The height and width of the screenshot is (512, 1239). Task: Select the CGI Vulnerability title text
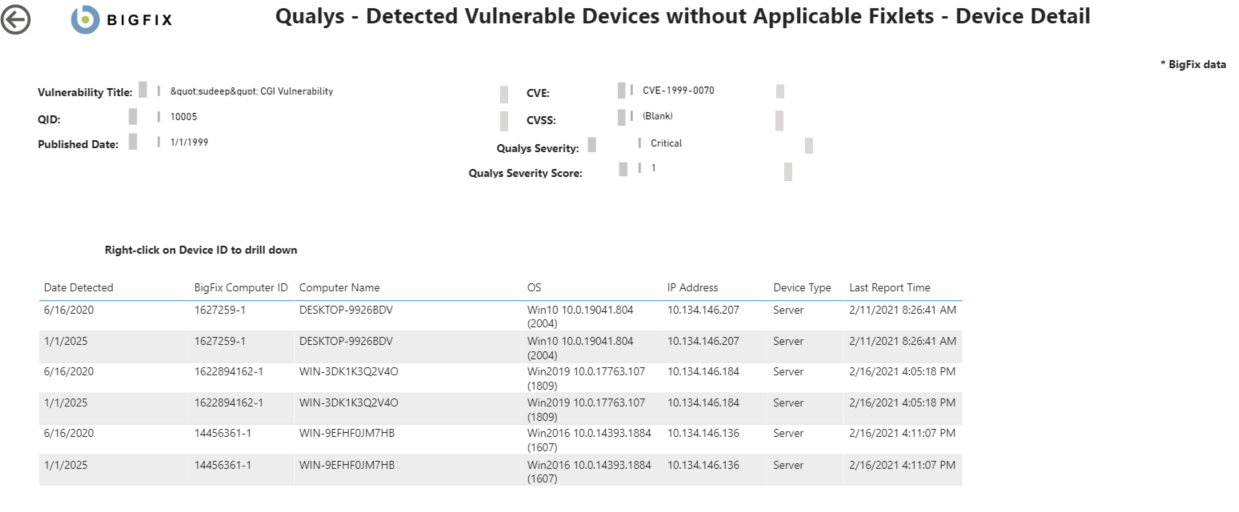tap(252, 91)
